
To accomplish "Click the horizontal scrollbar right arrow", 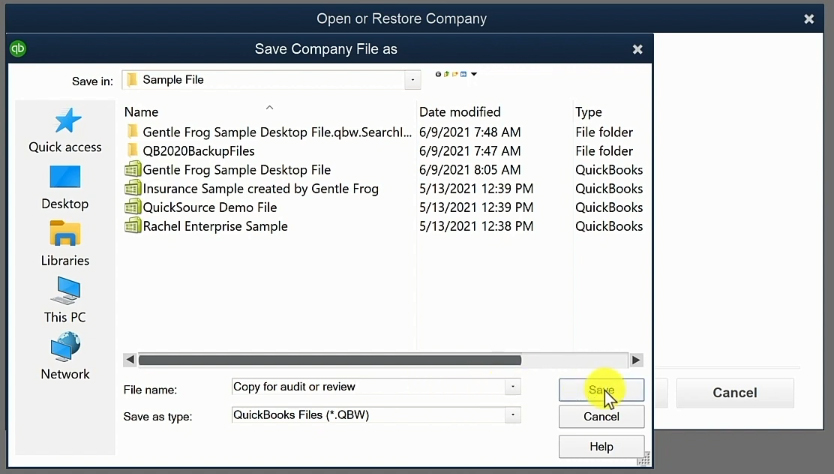I will [636, 360].
